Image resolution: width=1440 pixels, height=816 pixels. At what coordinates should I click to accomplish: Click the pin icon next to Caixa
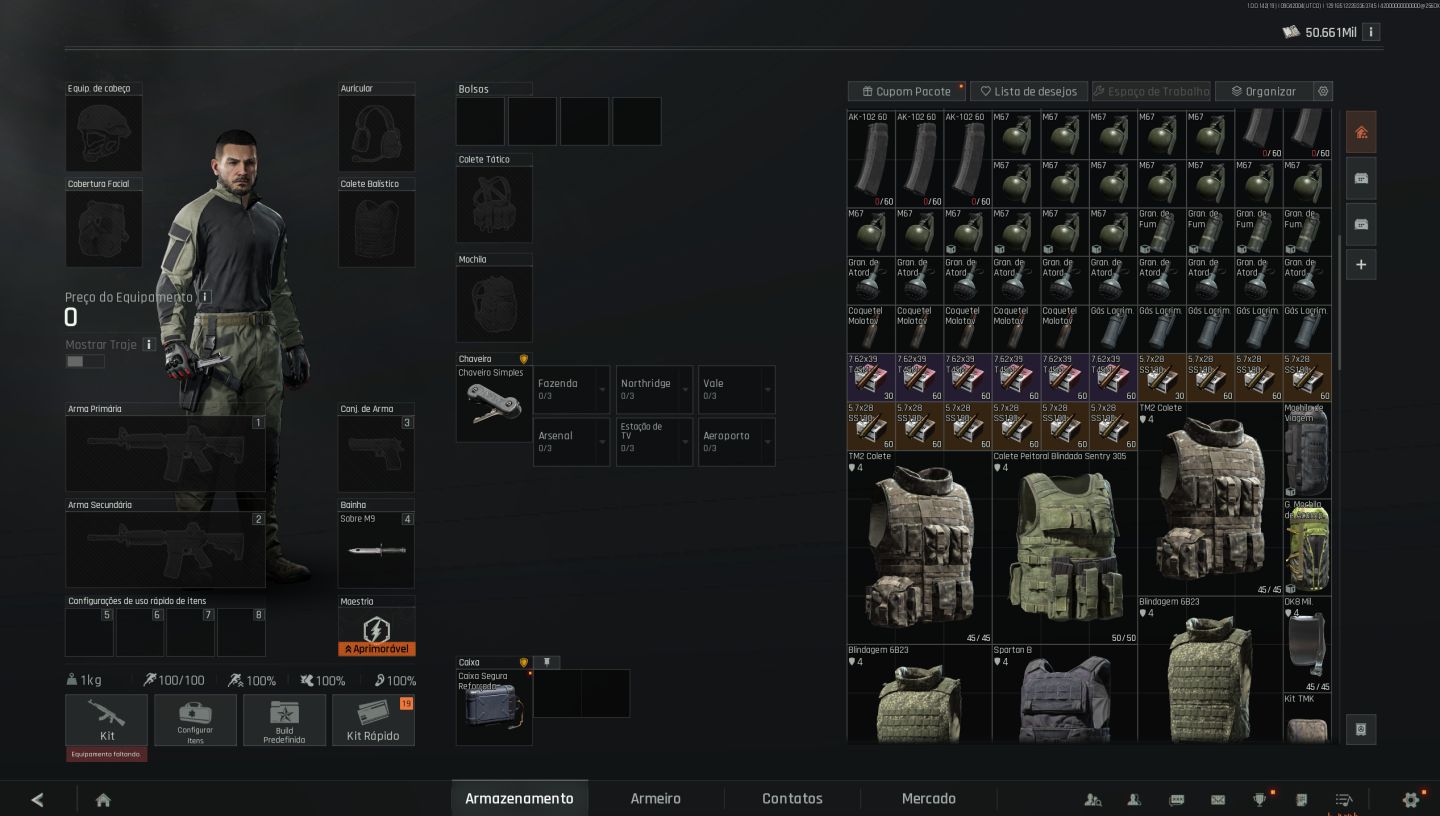pos(546,662)
